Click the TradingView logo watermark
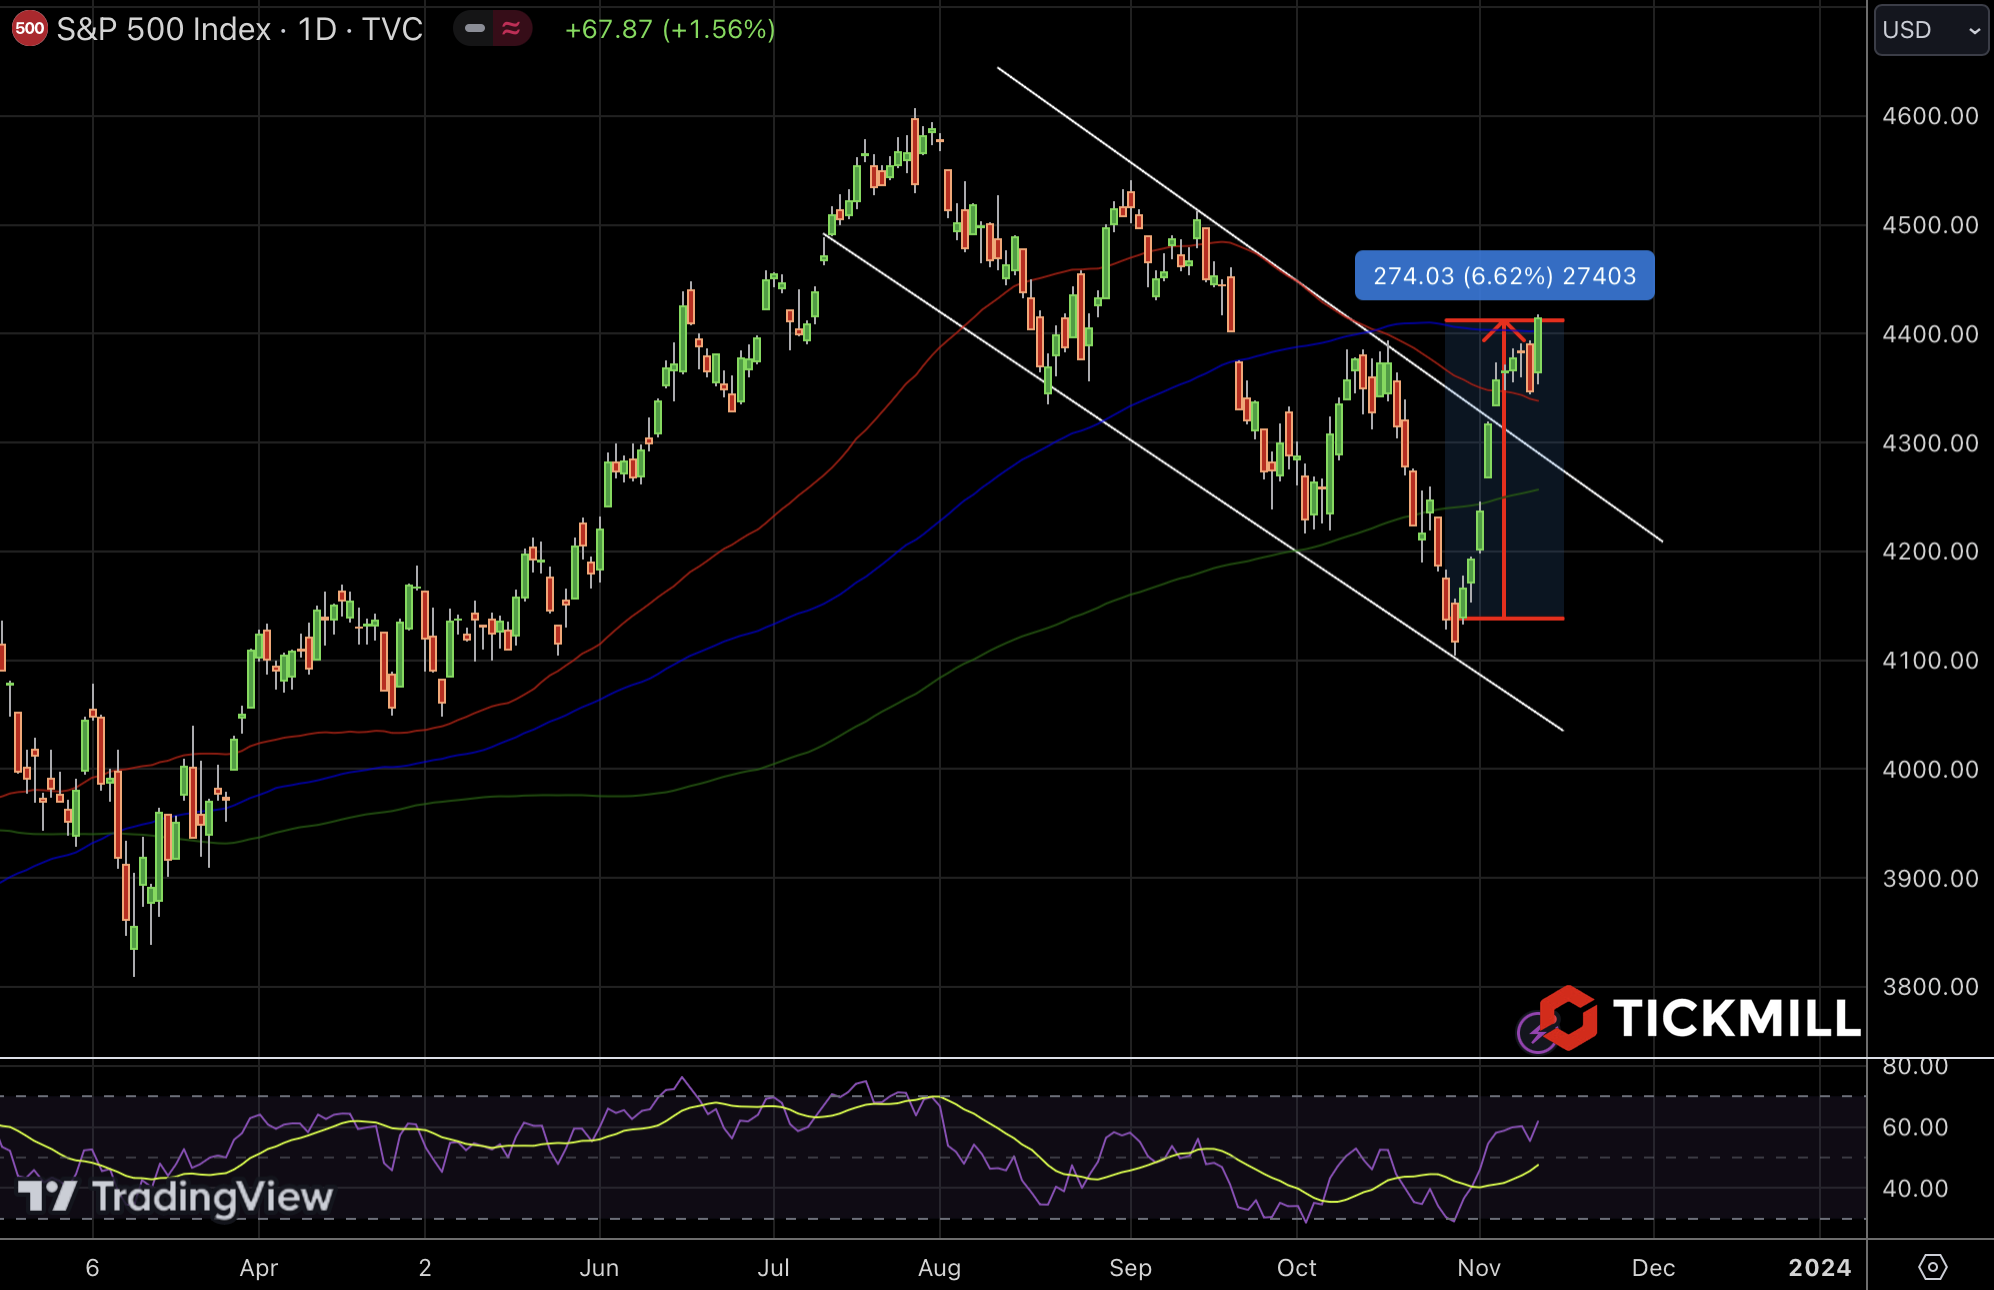The image size is (1994, 1290). [x=176, y=1197]
